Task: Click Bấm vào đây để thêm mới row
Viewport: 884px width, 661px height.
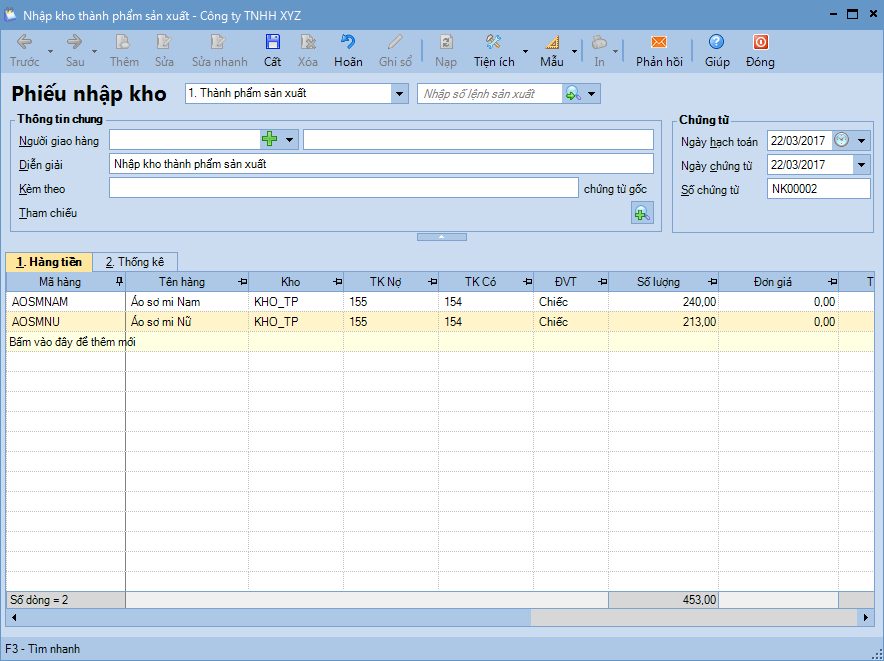Action: click(72, 342)
